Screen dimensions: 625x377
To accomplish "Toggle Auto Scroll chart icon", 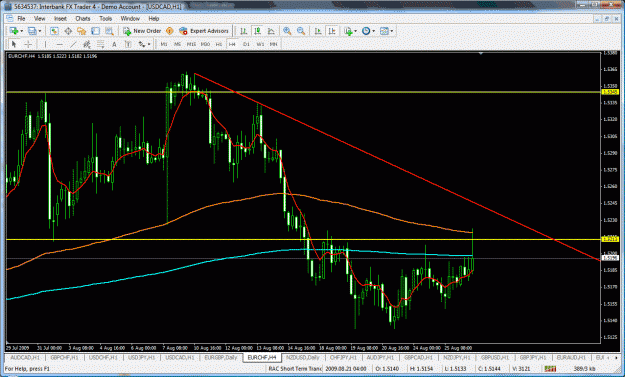I will pyautogui.click(x=318, y=31).
